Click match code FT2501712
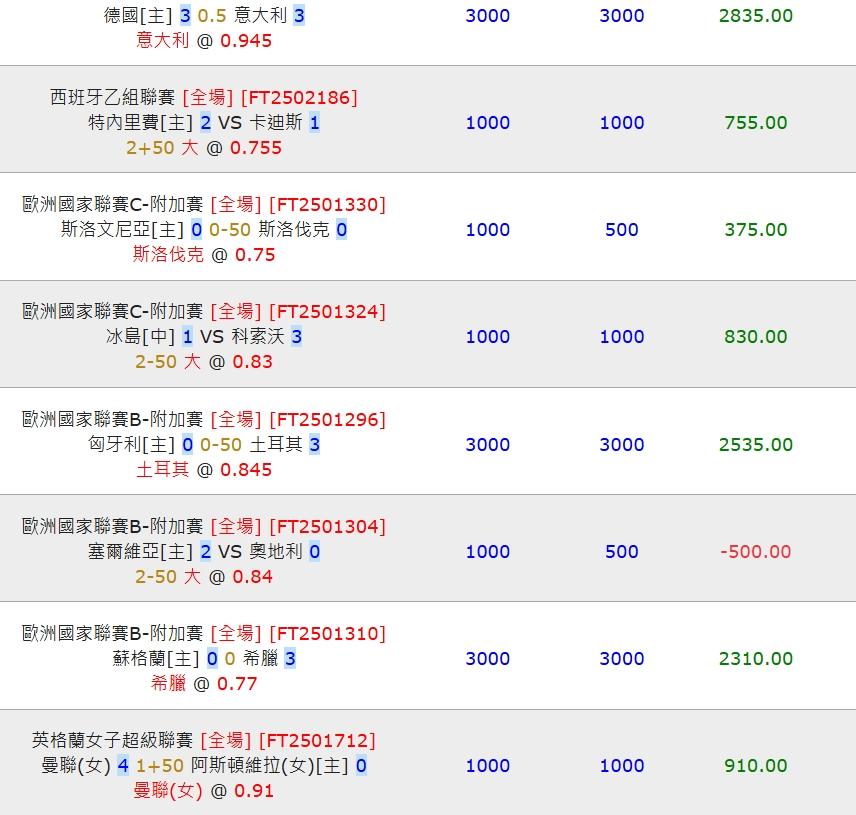The image size is (856, 815). 317,740
